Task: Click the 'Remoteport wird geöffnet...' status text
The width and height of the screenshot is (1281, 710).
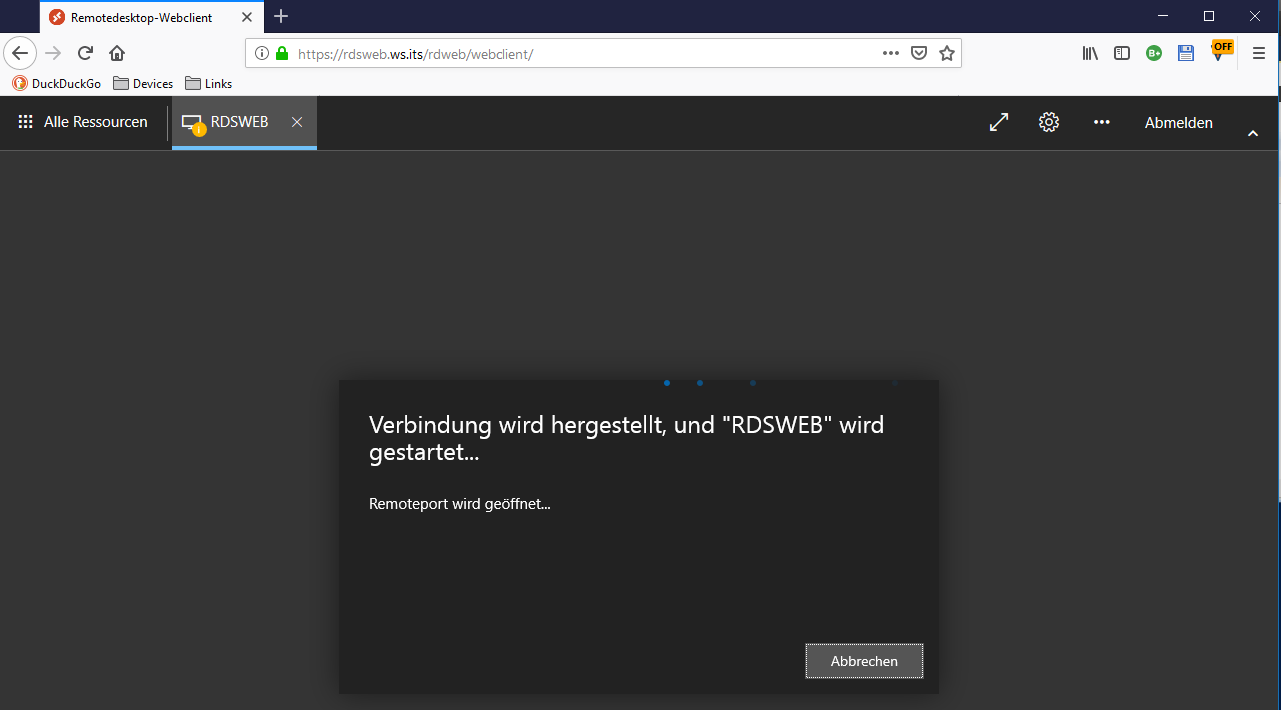Action: 460,504
